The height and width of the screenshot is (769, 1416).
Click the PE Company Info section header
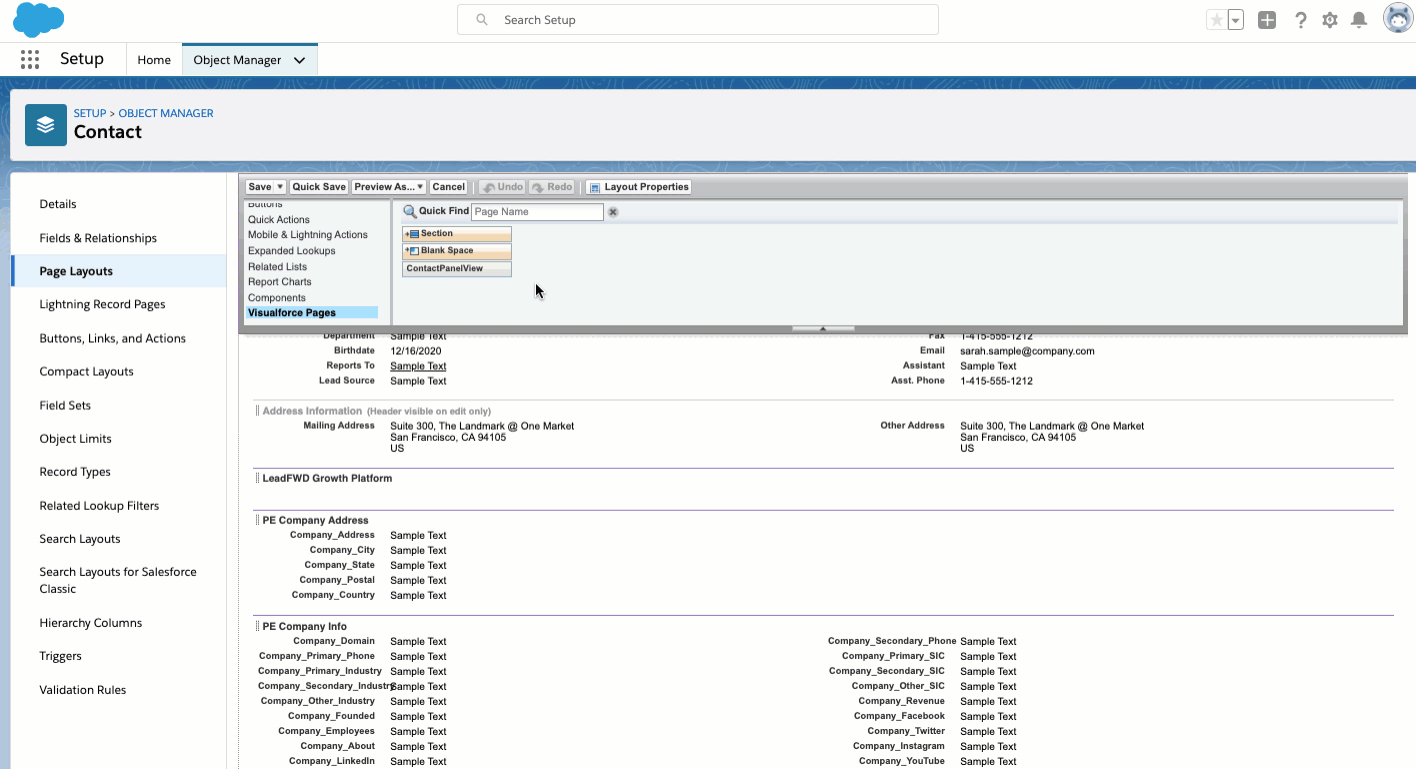(304, 626)
